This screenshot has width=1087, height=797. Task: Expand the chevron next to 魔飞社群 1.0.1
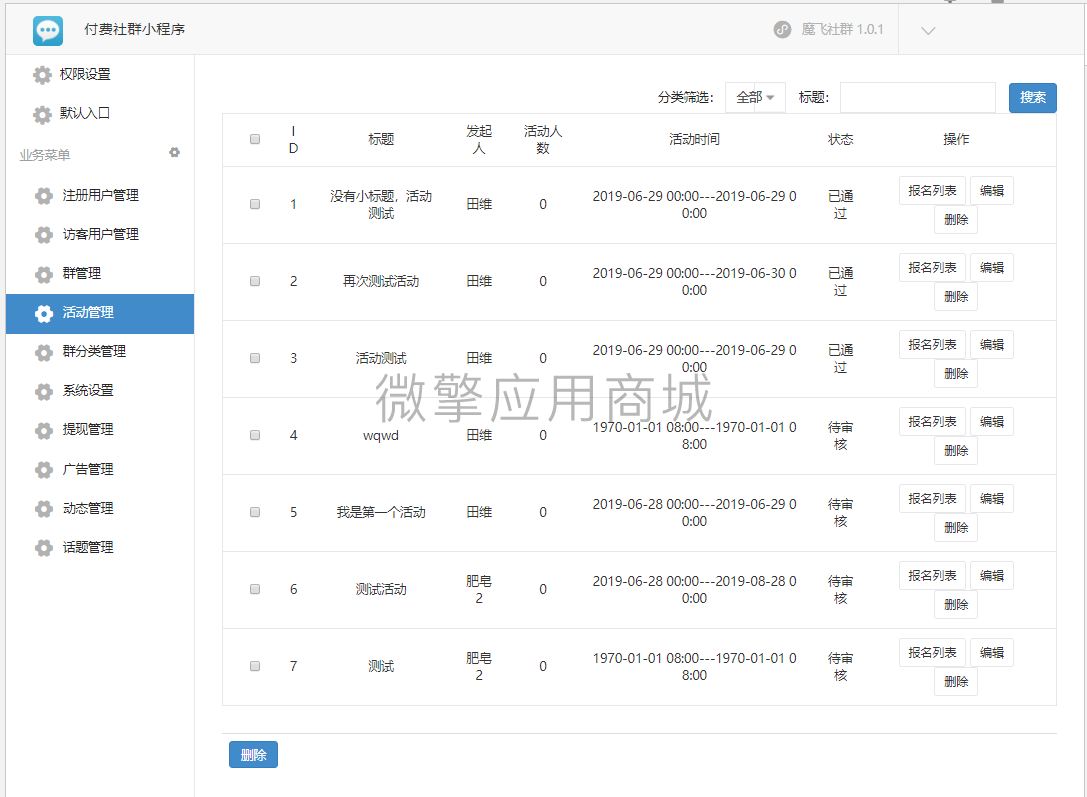pyautogui.click(x=927, y=30)
